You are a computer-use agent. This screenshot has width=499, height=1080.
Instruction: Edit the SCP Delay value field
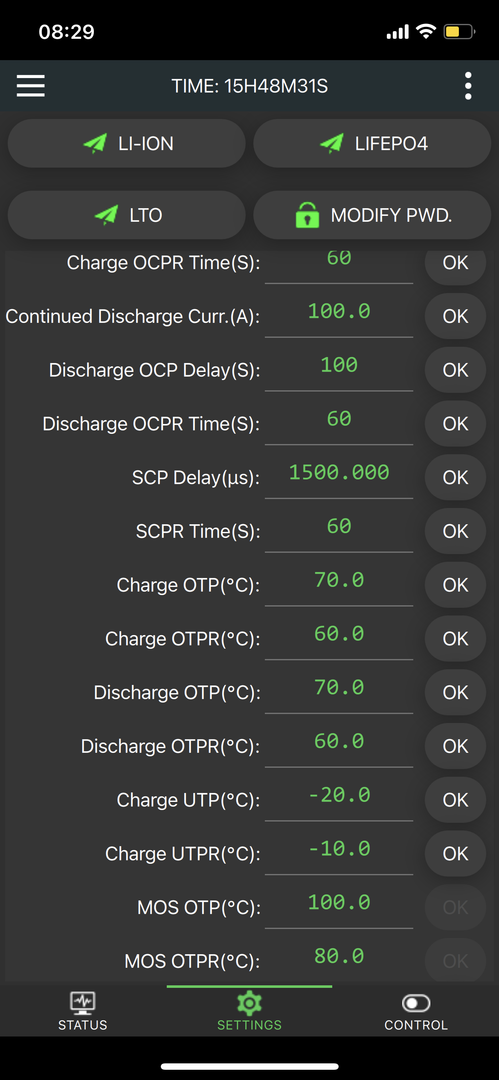[339, 475]
